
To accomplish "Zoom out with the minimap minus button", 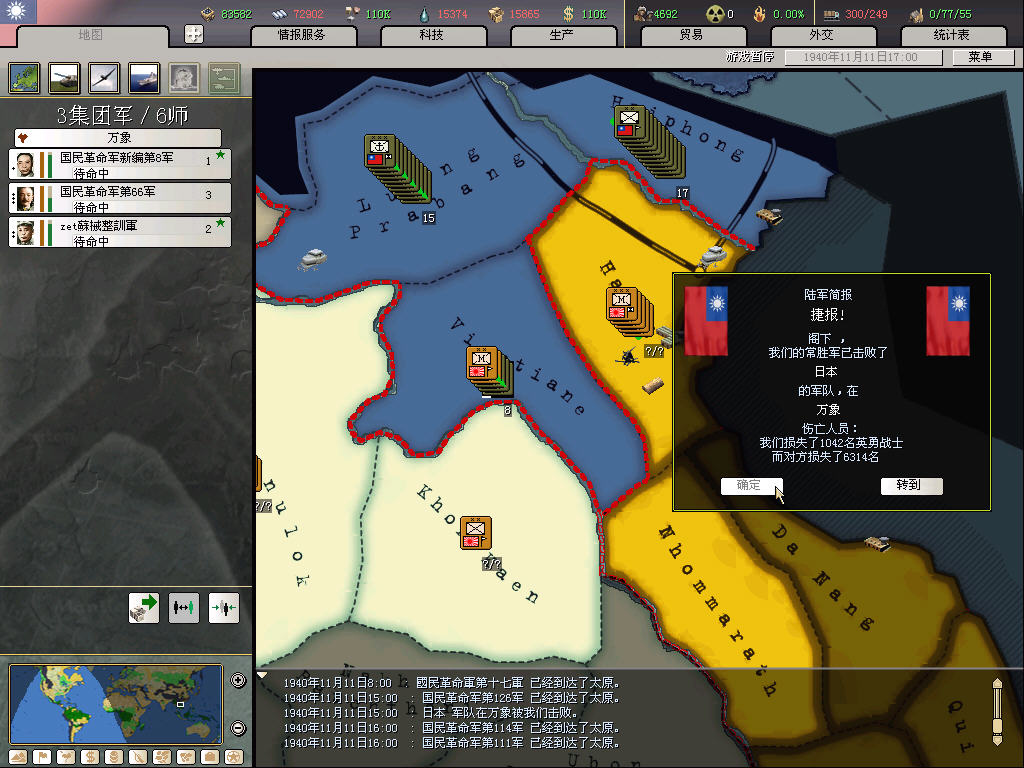I will point(238,728).
